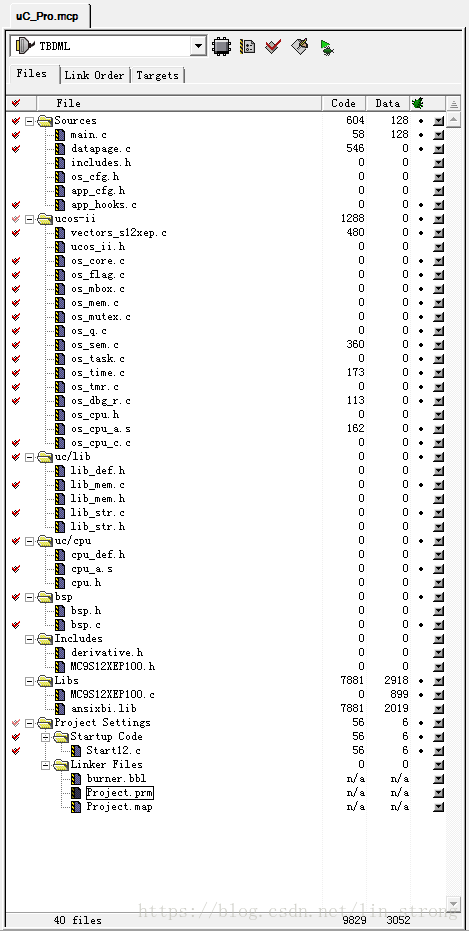Select the uC_Pro.mcp window tab
469x931 pixels.
[47, 16]
